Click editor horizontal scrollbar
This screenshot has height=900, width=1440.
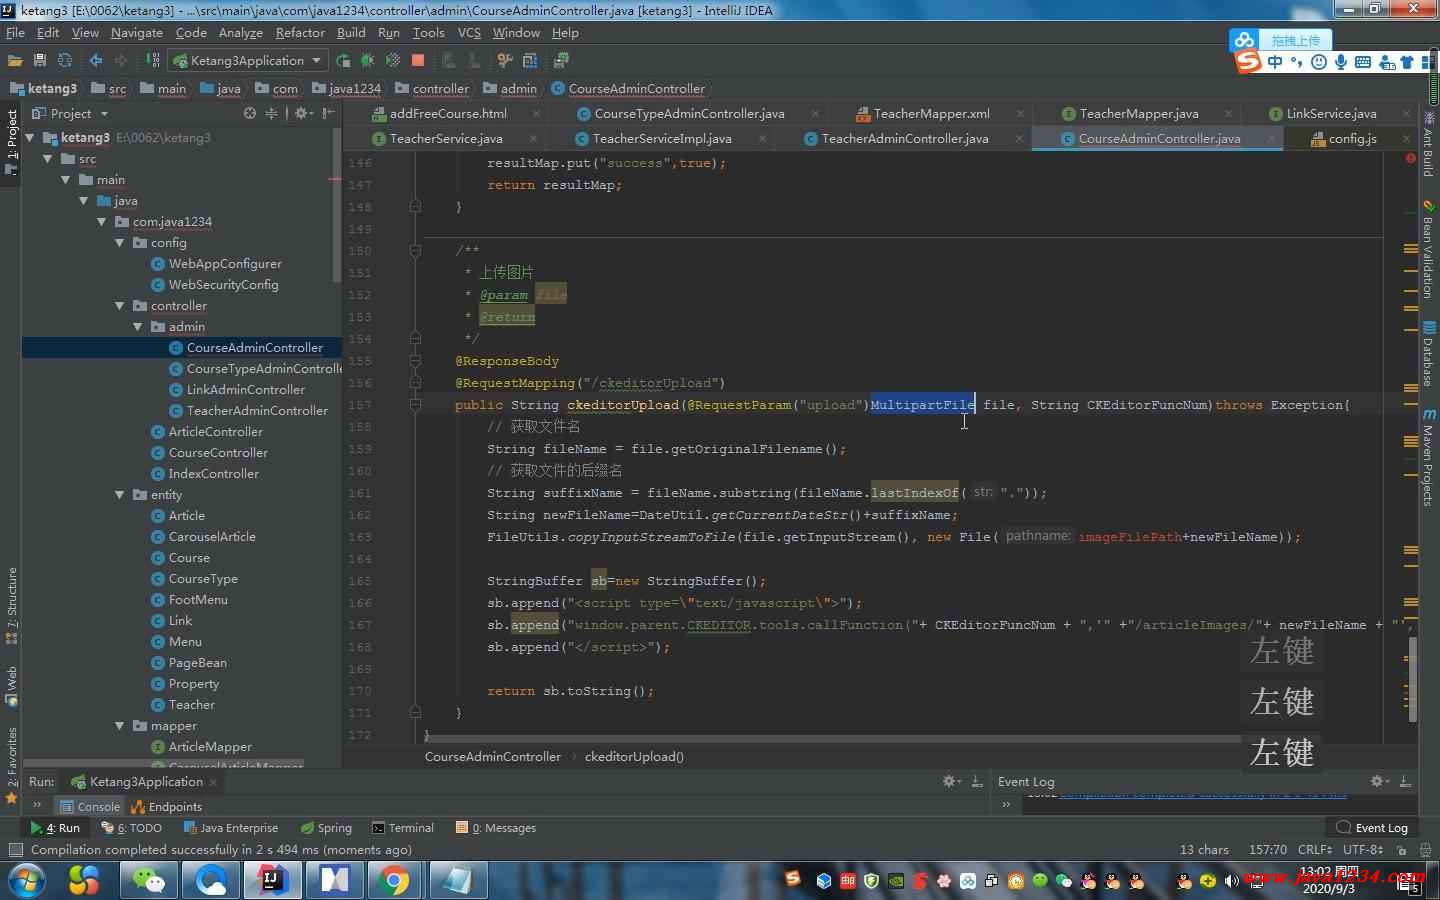[831, 739]
